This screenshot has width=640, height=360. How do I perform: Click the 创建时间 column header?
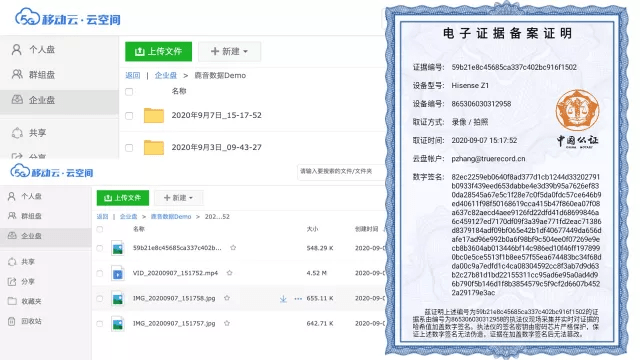tap(367, 229)
